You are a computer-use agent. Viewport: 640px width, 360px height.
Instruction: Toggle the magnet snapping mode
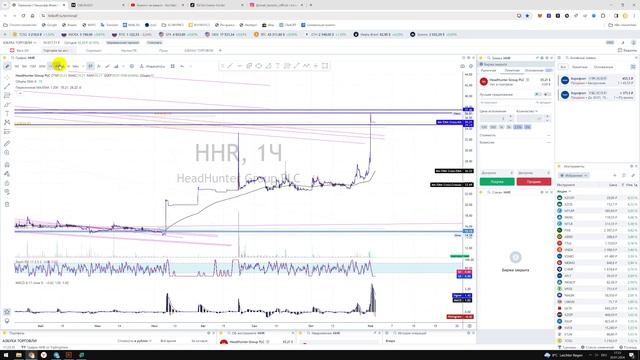click(7, 164)
